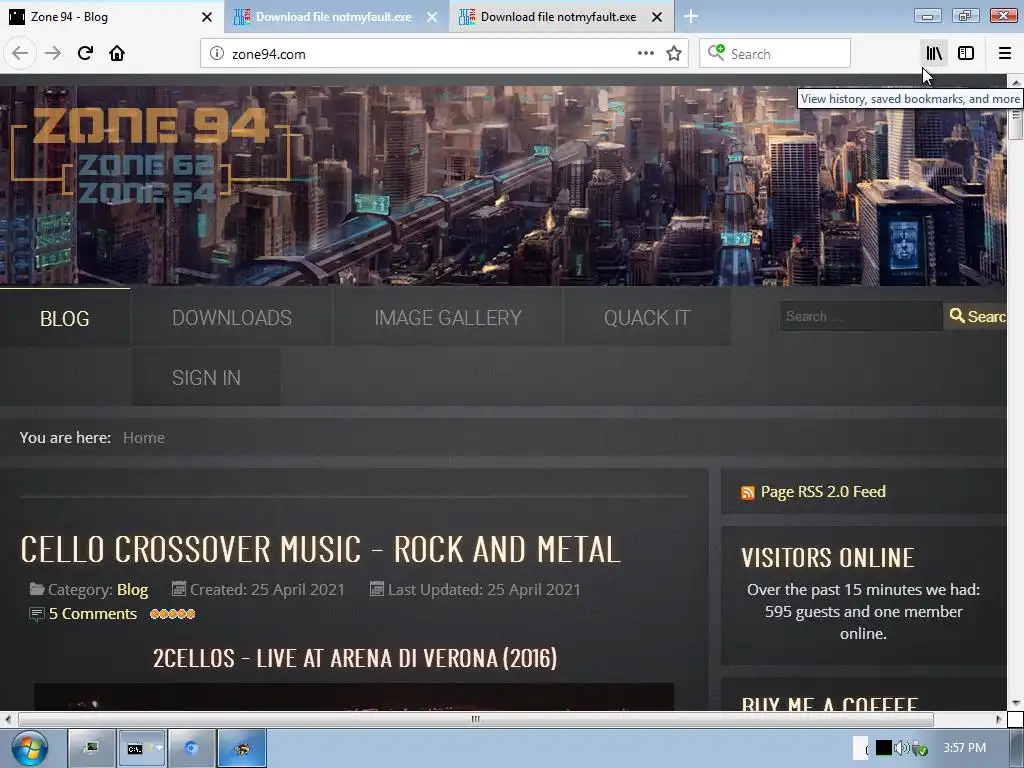Open the Blog category link
Screen dimensions: 1024x768
(x=133, y=590)
